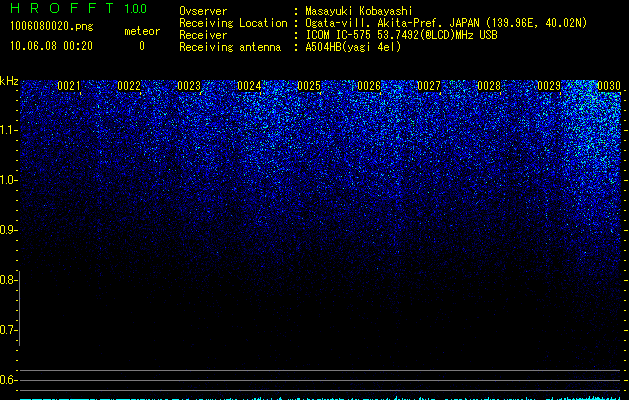The image size is (629, 400).
Task: Click the kHz axis unit label
Action: click(x=9, y=81)
